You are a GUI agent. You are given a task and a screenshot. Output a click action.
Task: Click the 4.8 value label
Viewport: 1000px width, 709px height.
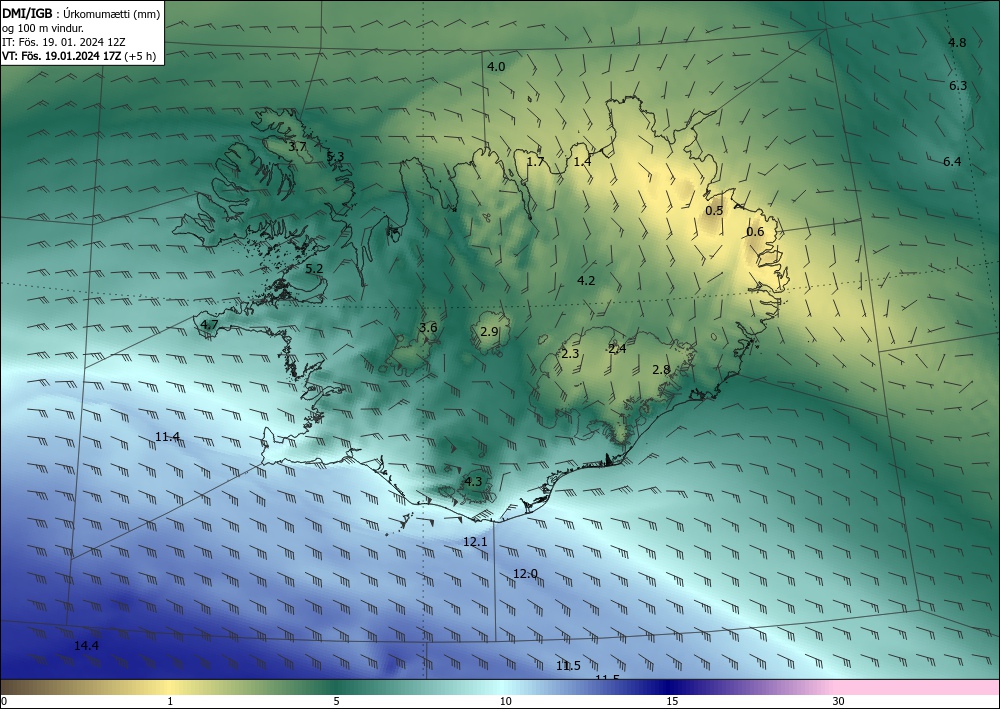pyautogui.click(x=957, y=43)
